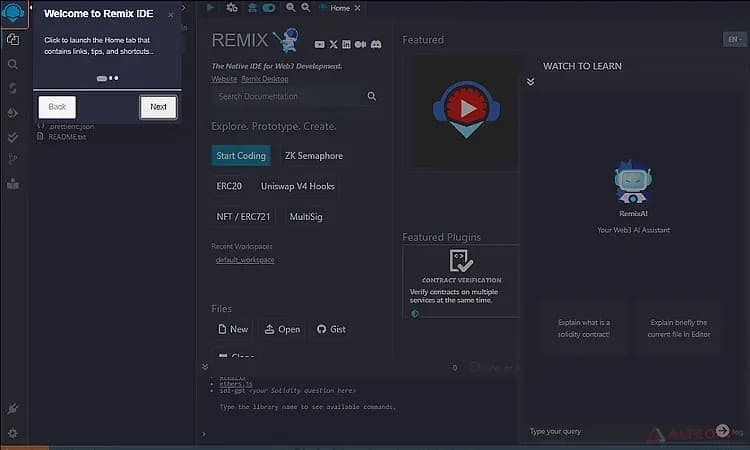Open the default_workspace recent workspace link
This screenshot has width=750, height=450.
[x=245, y=260]
